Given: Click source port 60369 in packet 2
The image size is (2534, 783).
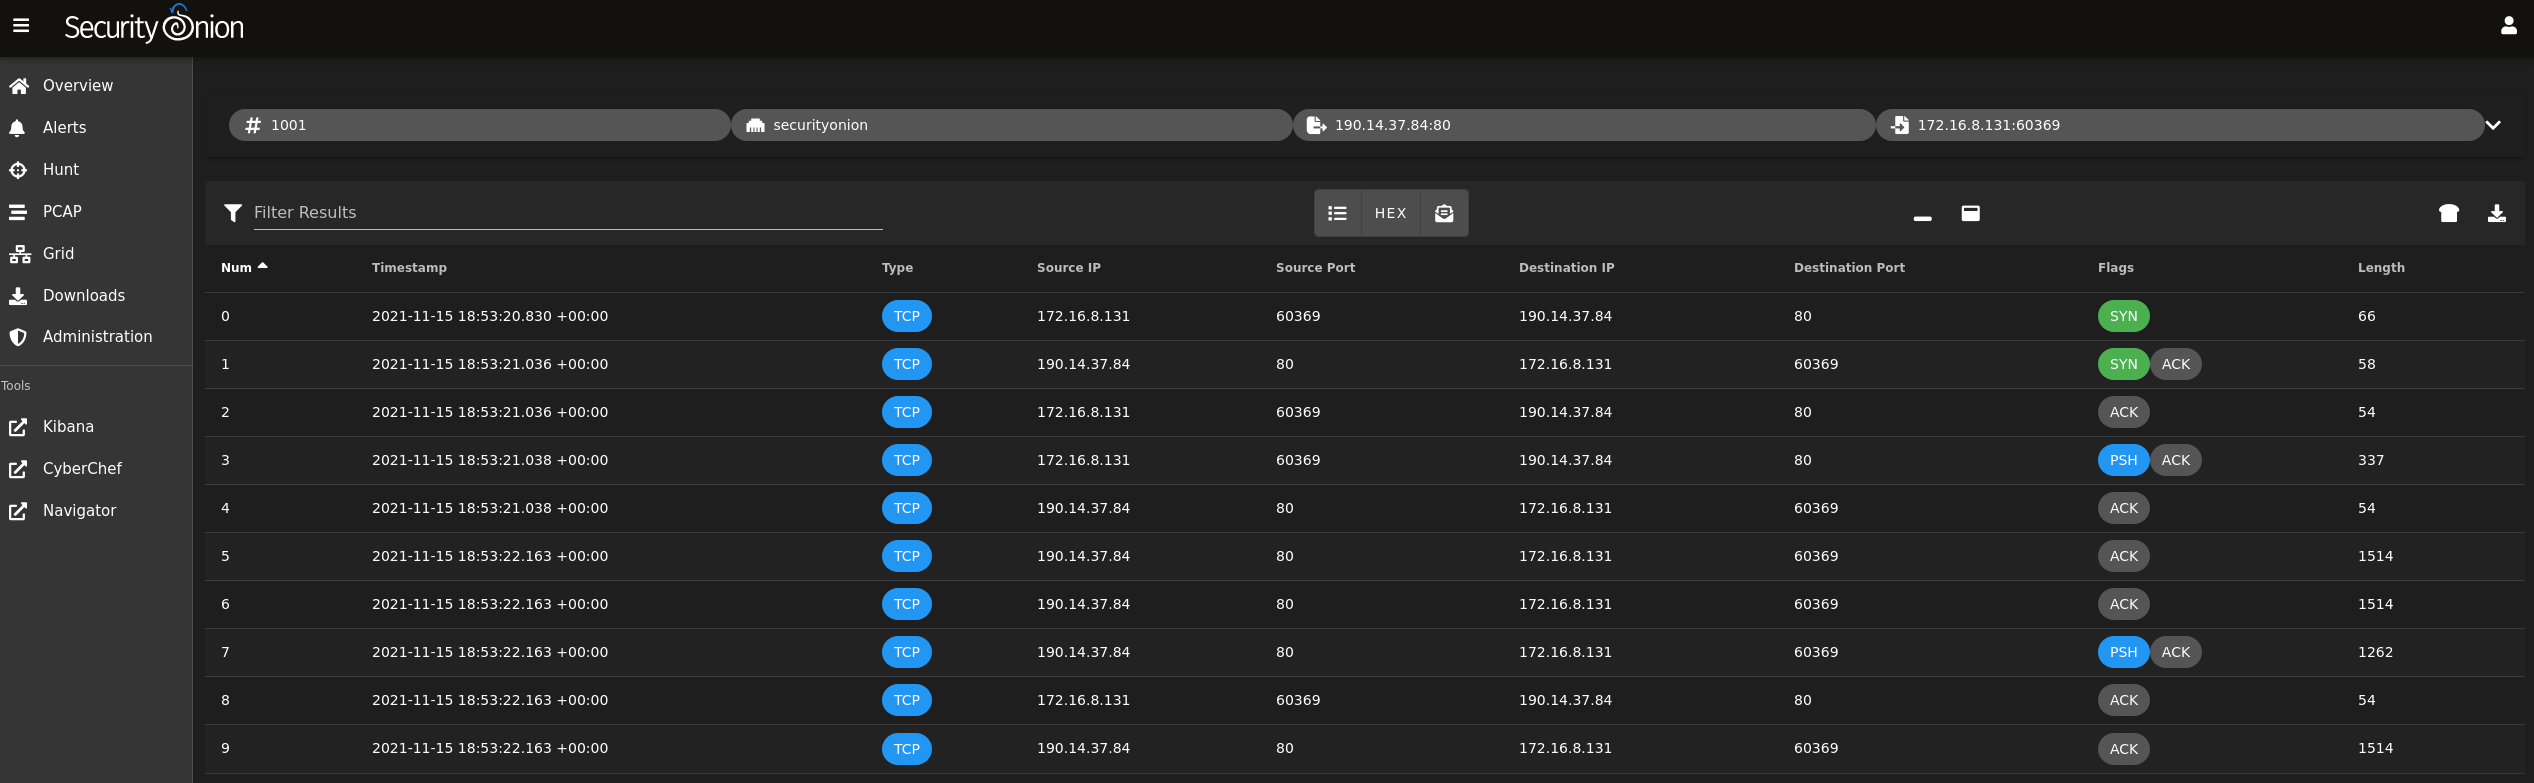Looking at the screenshot, I should tap(1298, 412).
